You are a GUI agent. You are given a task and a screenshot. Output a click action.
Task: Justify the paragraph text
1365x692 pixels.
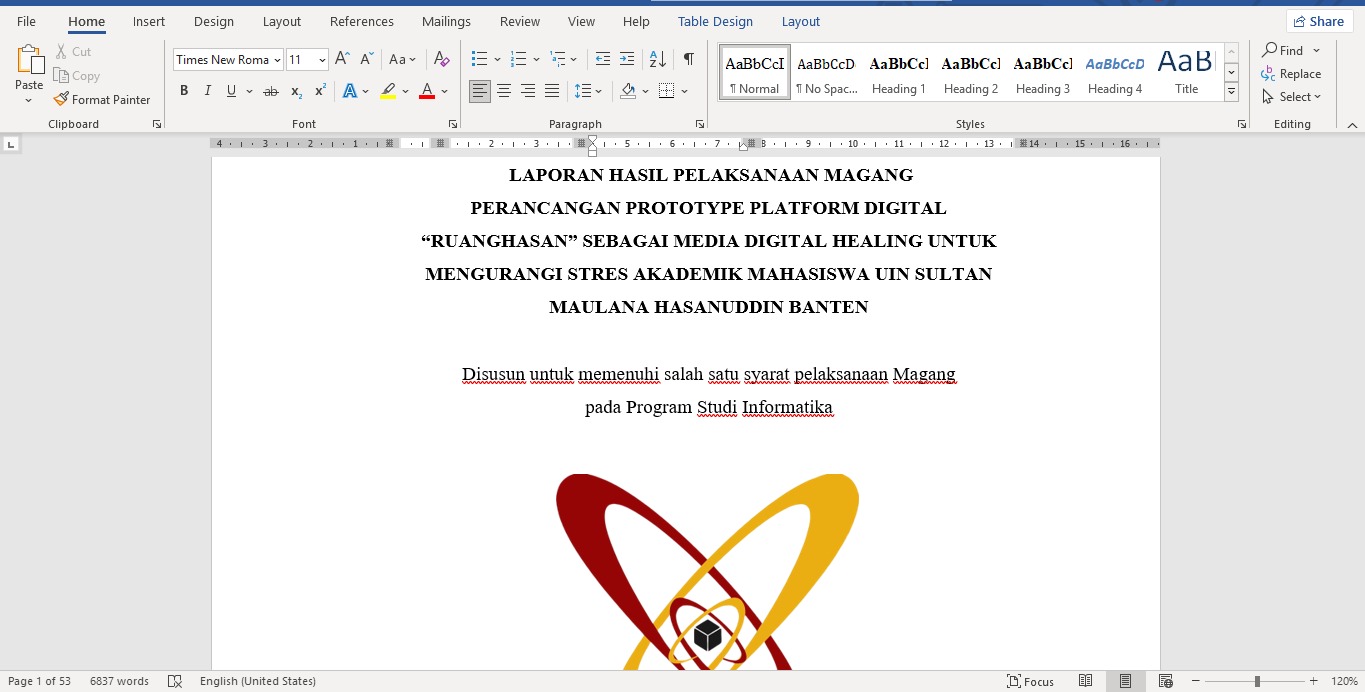click(x=552, y=91)
